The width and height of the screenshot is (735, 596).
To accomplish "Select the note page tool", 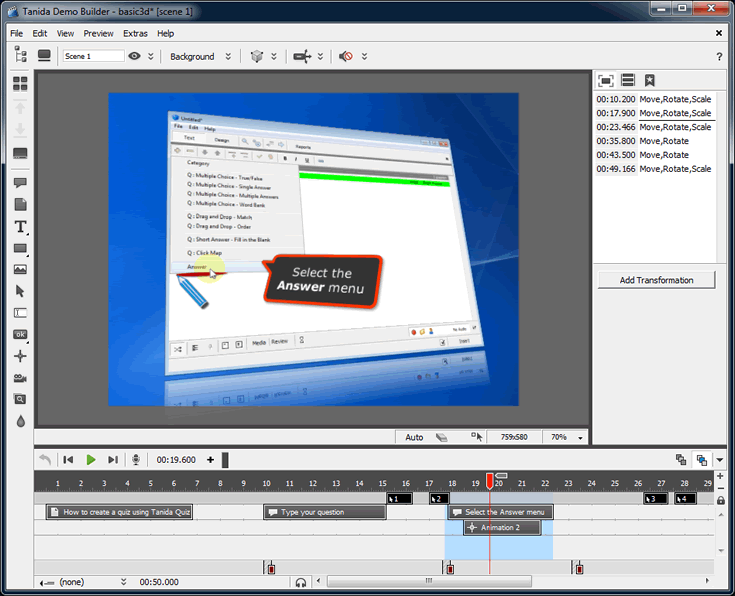I will point(20,204).
